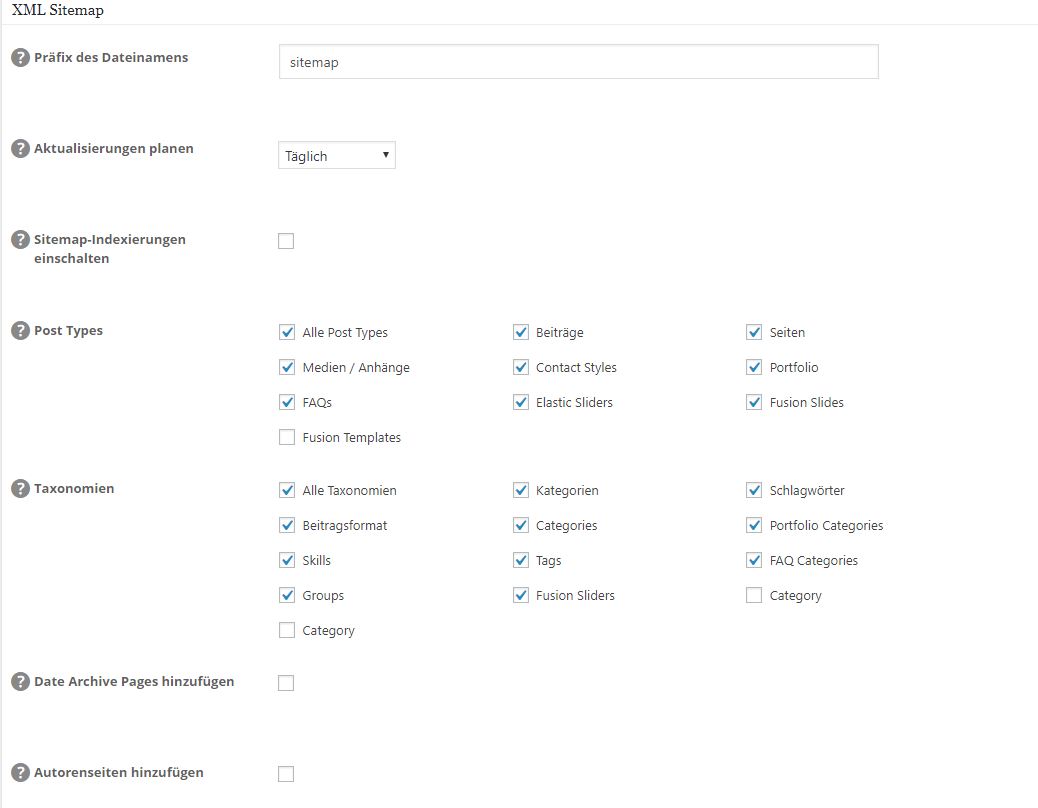1038x808 pixels.
Task: Uncheck the Alle Taxonomien checkbox
Action: 287,490
